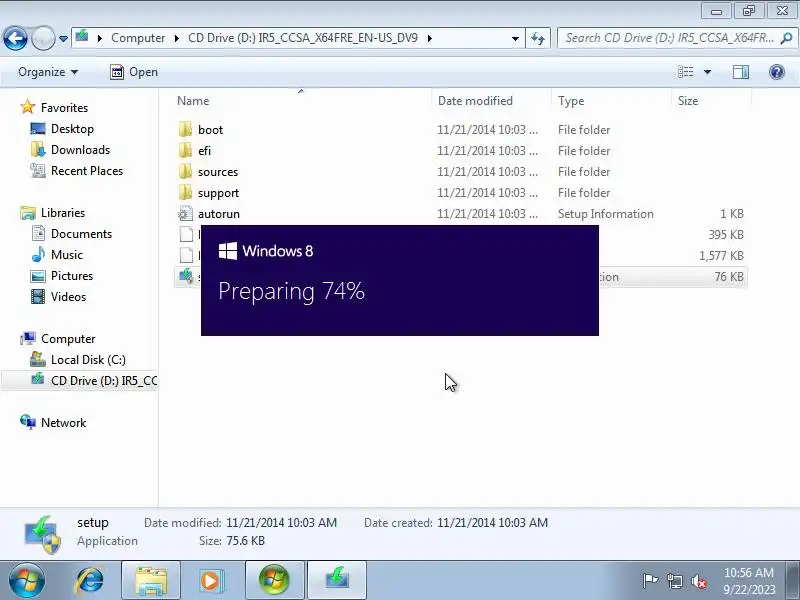Click the Open toolbar button
This screenshot has width=800, height=600.
[x=134, y=72]
